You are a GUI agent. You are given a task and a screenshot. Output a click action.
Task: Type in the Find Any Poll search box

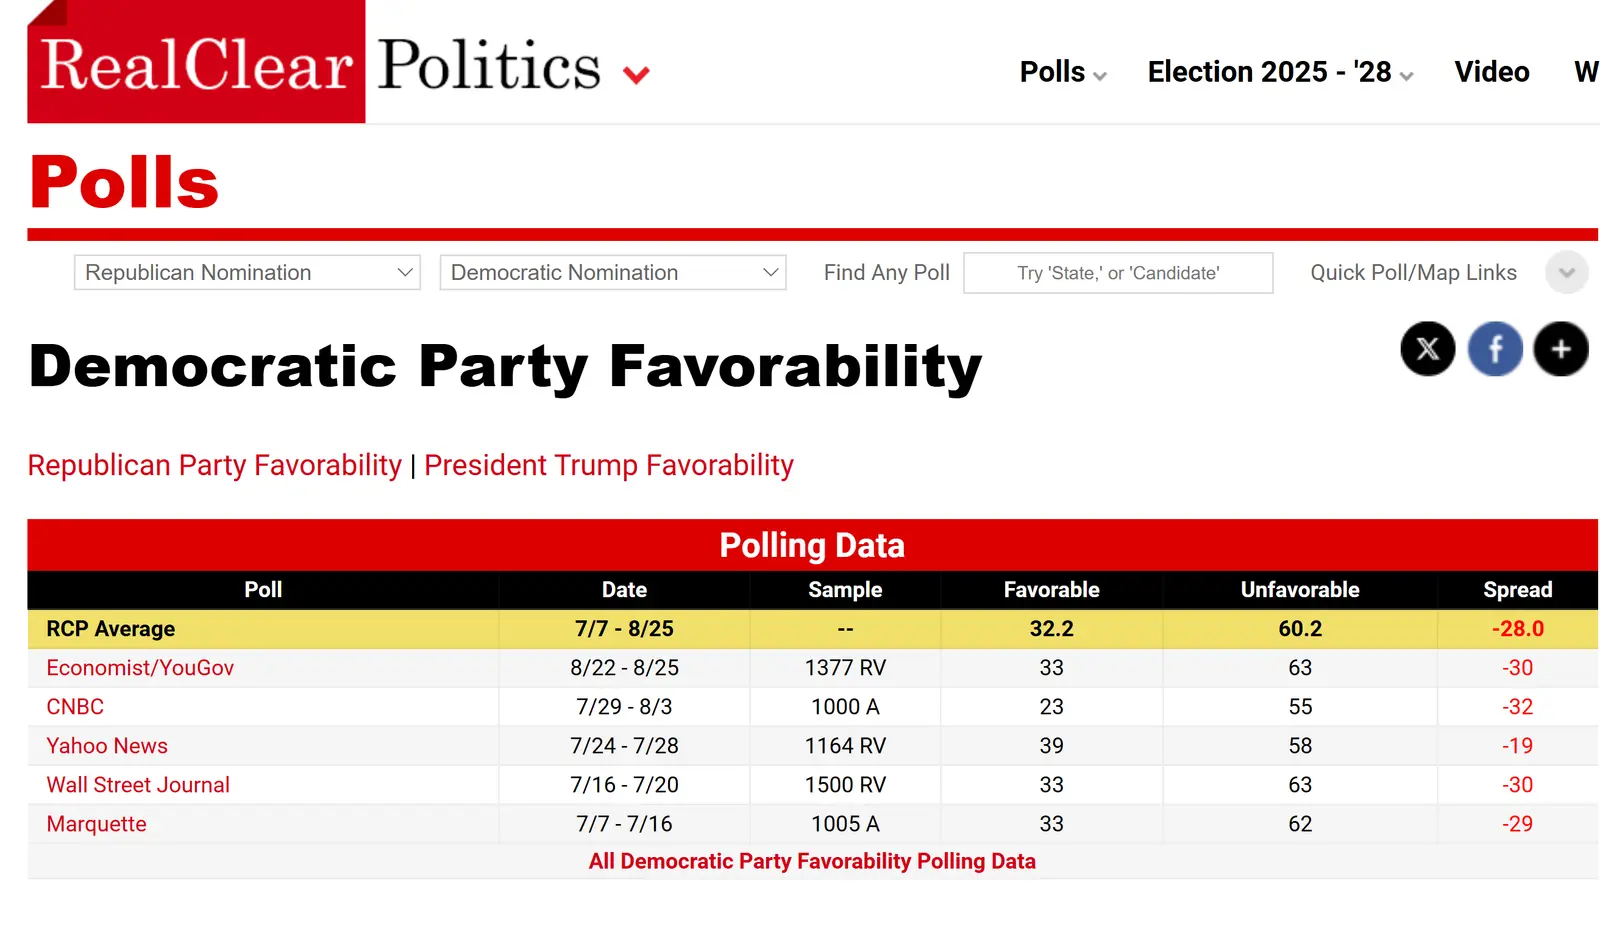(x=1118, y=273)
